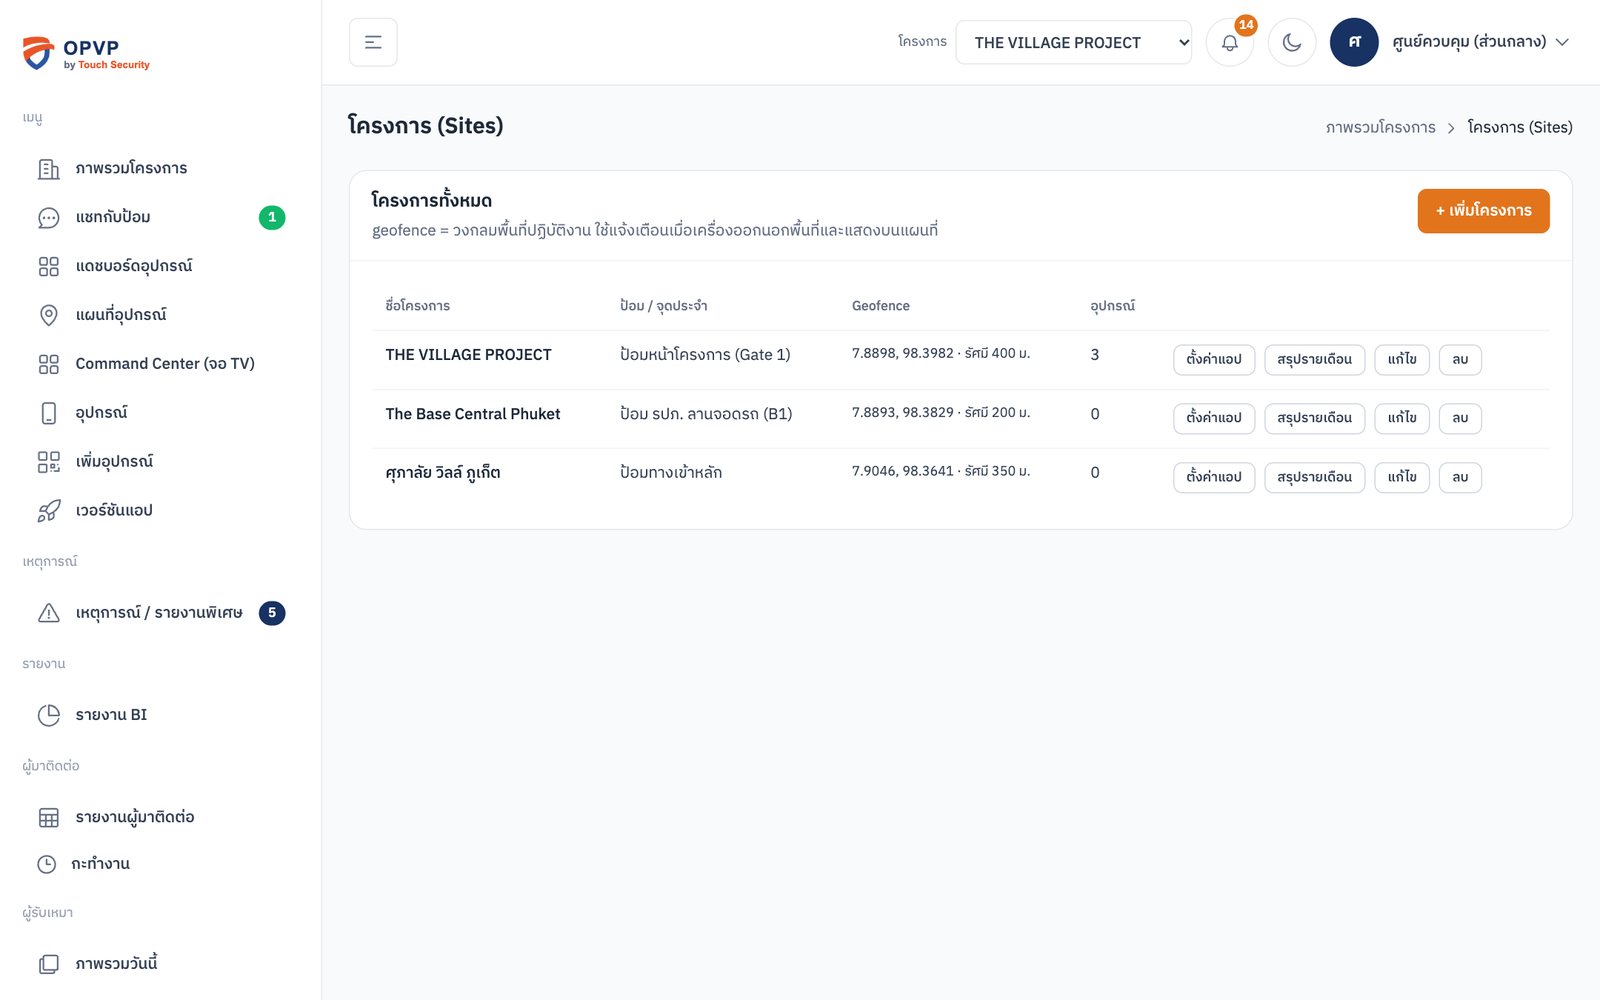This screenshot has height=1000, width=1600.
Task: Toggle dark mode moon icon
Action: coord(1292,42)
